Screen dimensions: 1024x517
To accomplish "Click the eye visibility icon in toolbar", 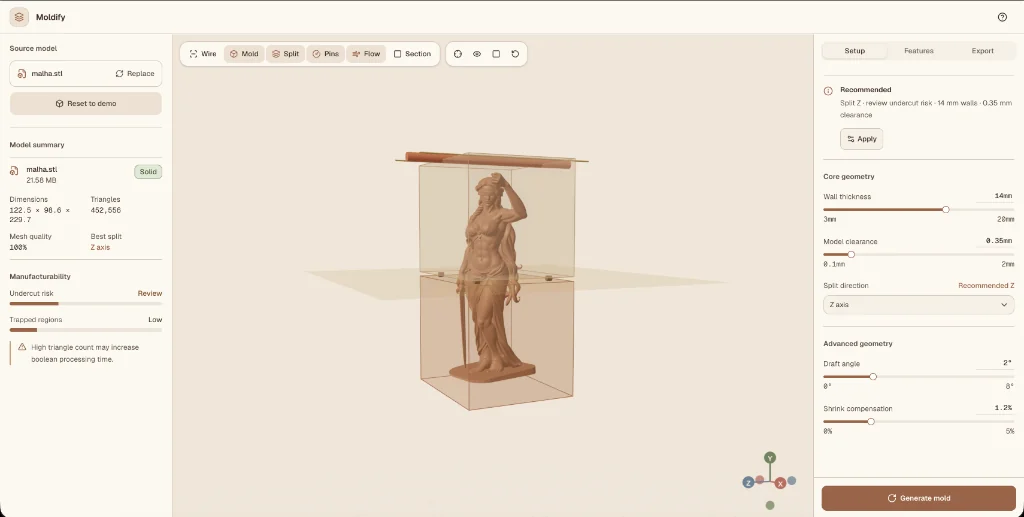I will [x=477, y=54].
